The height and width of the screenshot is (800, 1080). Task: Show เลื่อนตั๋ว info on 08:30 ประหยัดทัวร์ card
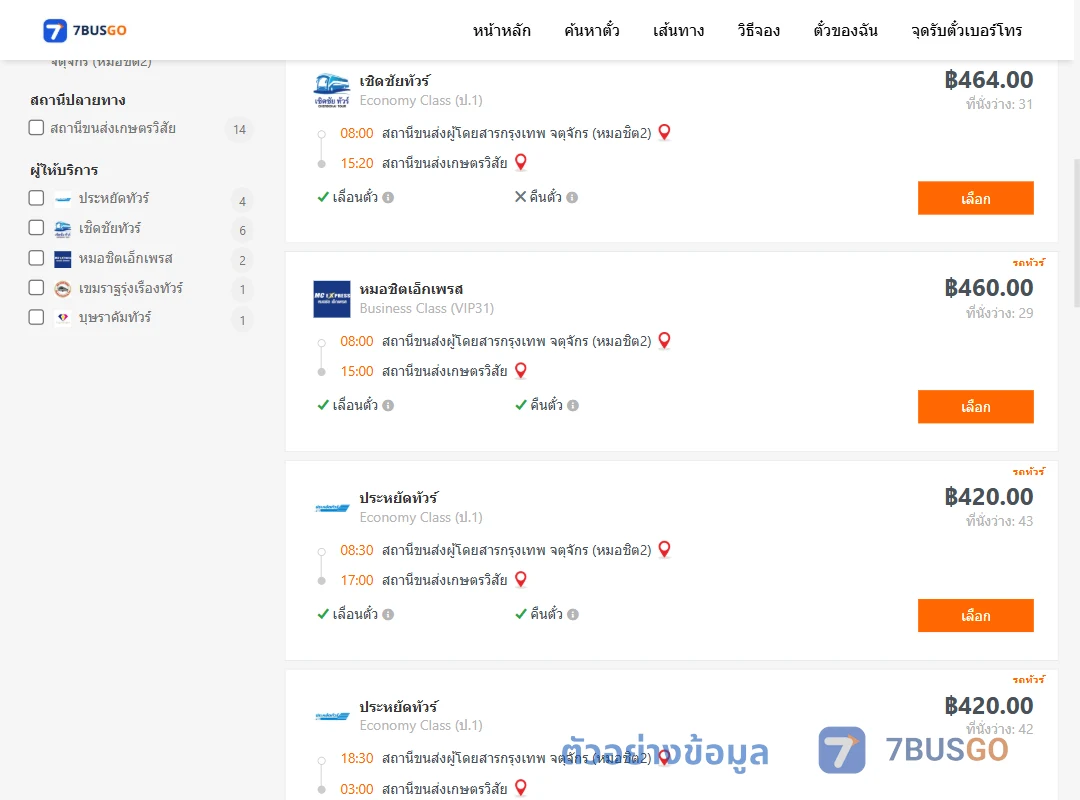pyautogui.click(x=388, y=615)
